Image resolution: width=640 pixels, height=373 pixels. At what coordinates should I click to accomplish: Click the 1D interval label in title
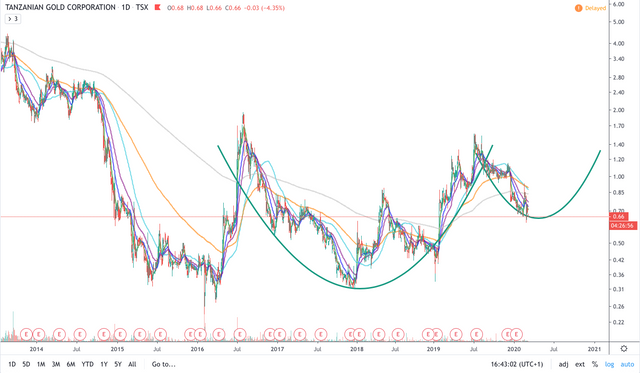[126, 7]
